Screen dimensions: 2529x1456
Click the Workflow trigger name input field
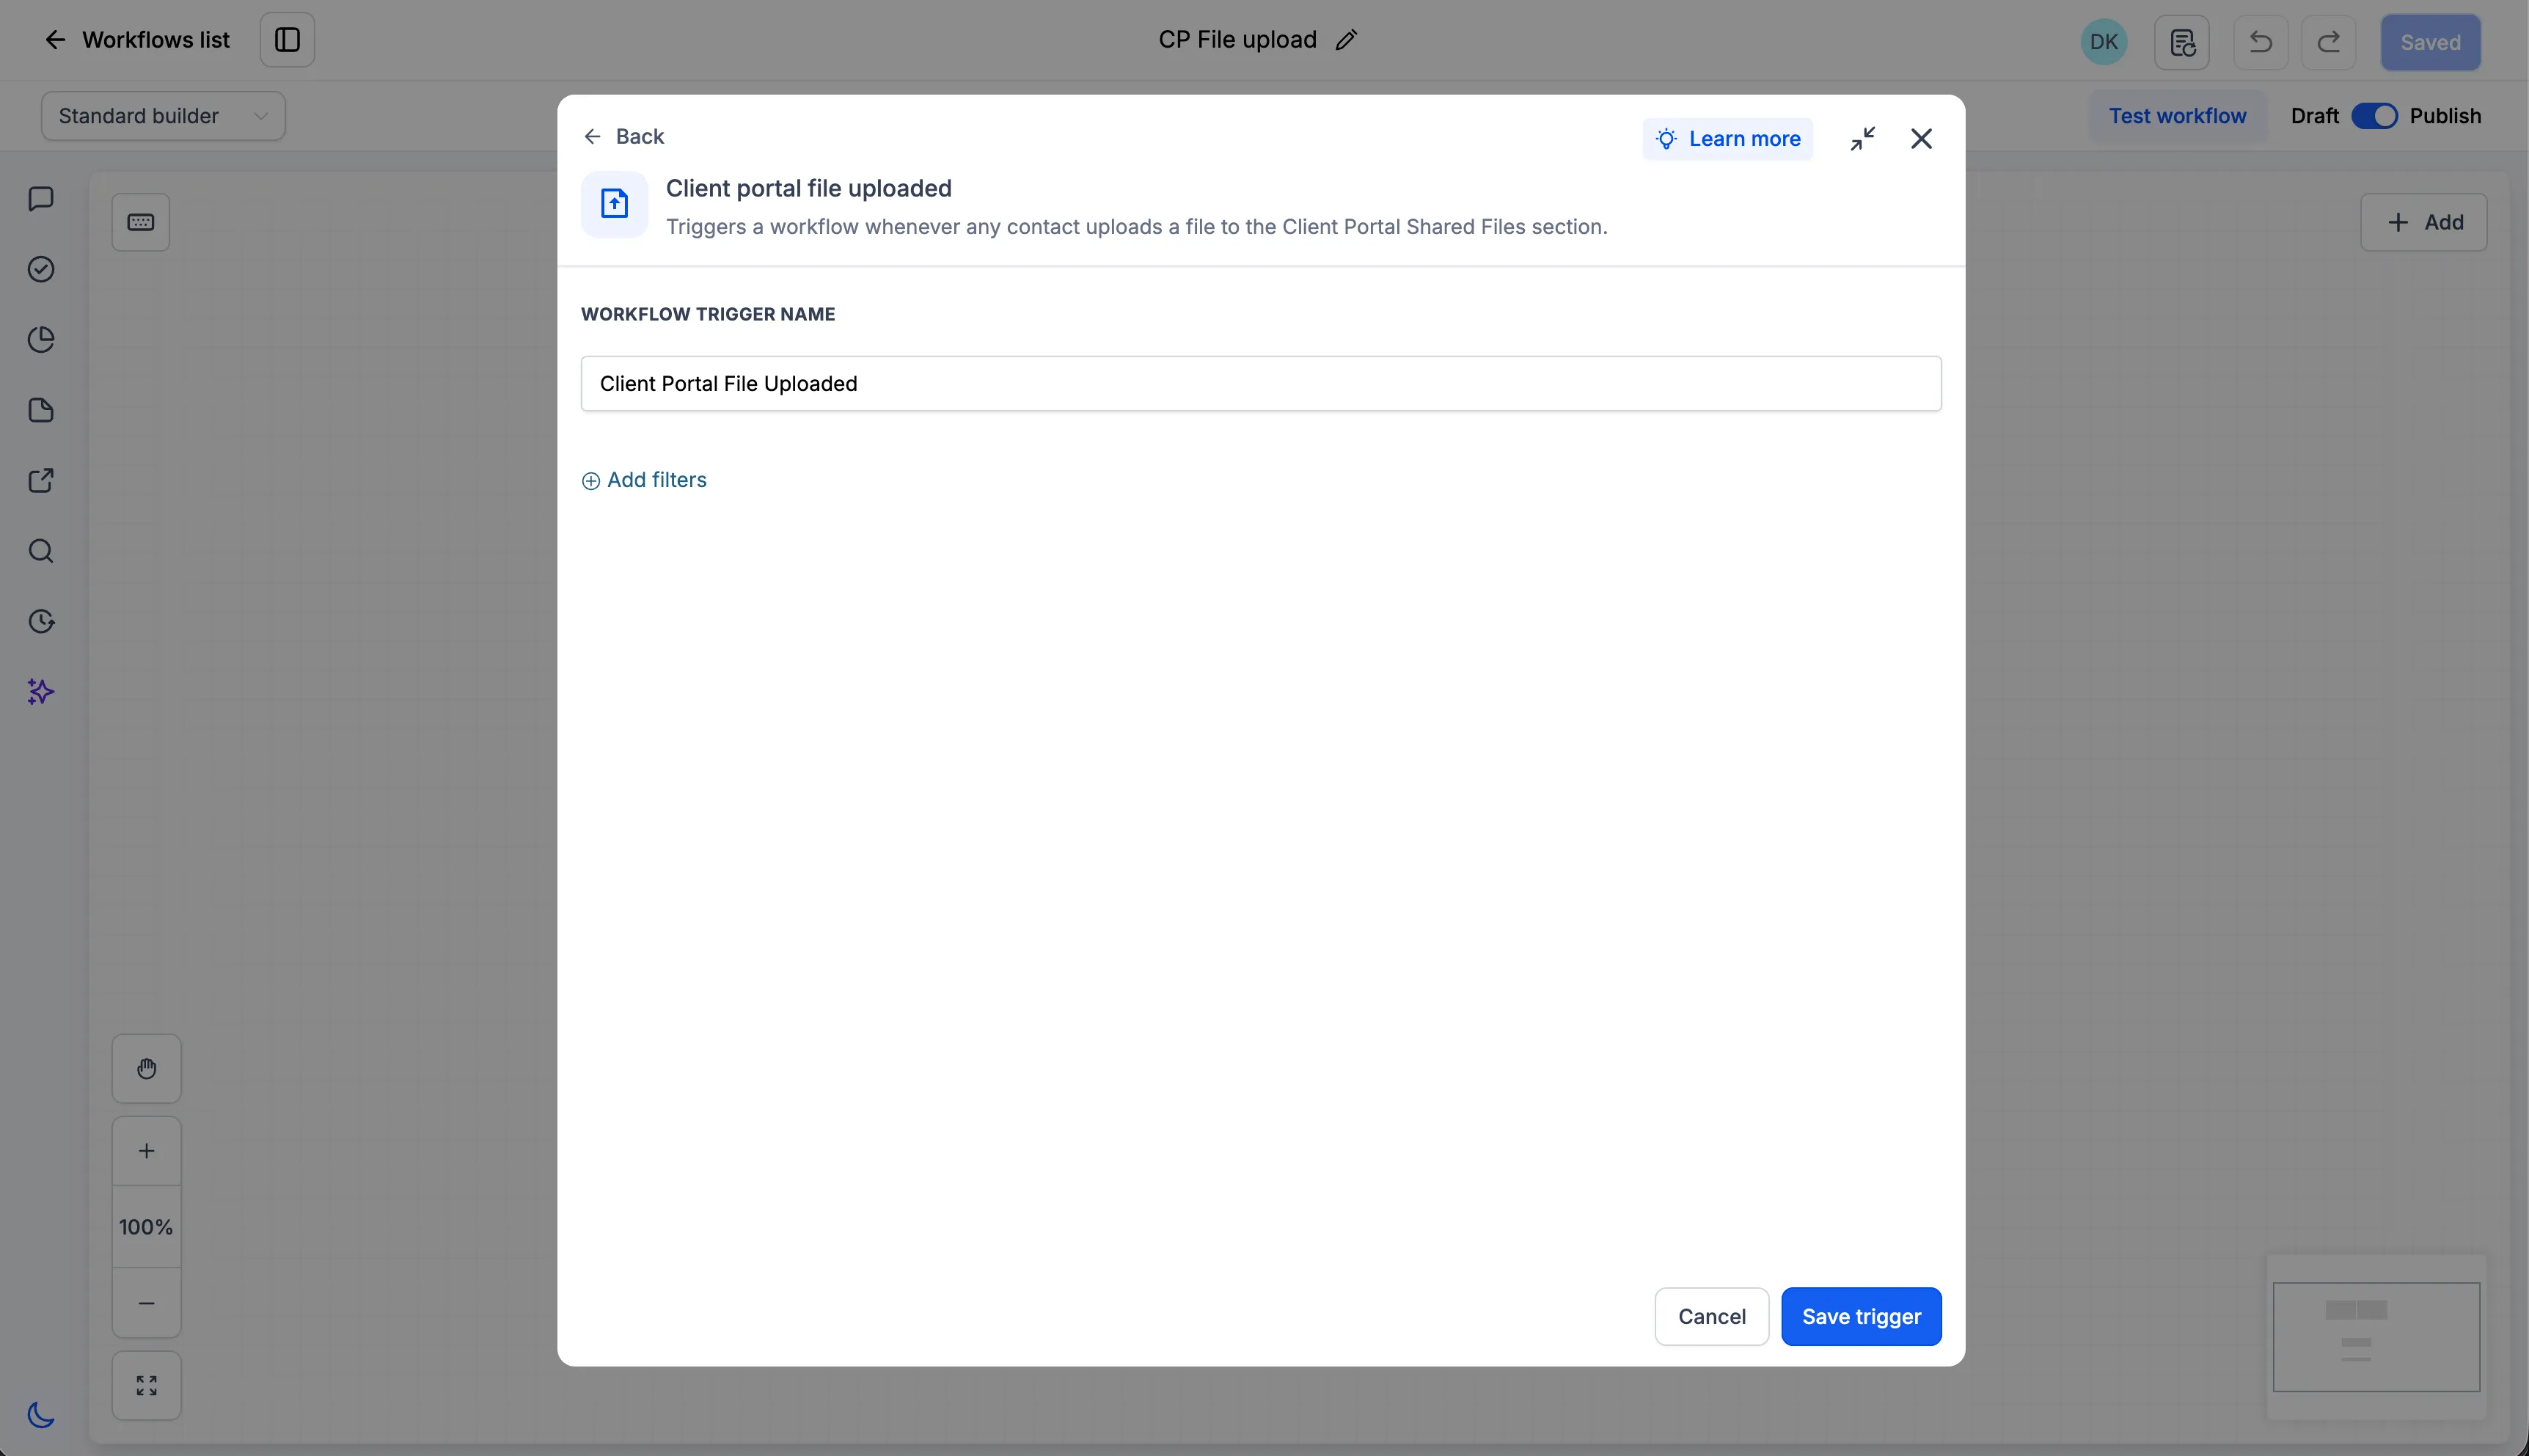pyautogui.click(x=1261, y=384)
